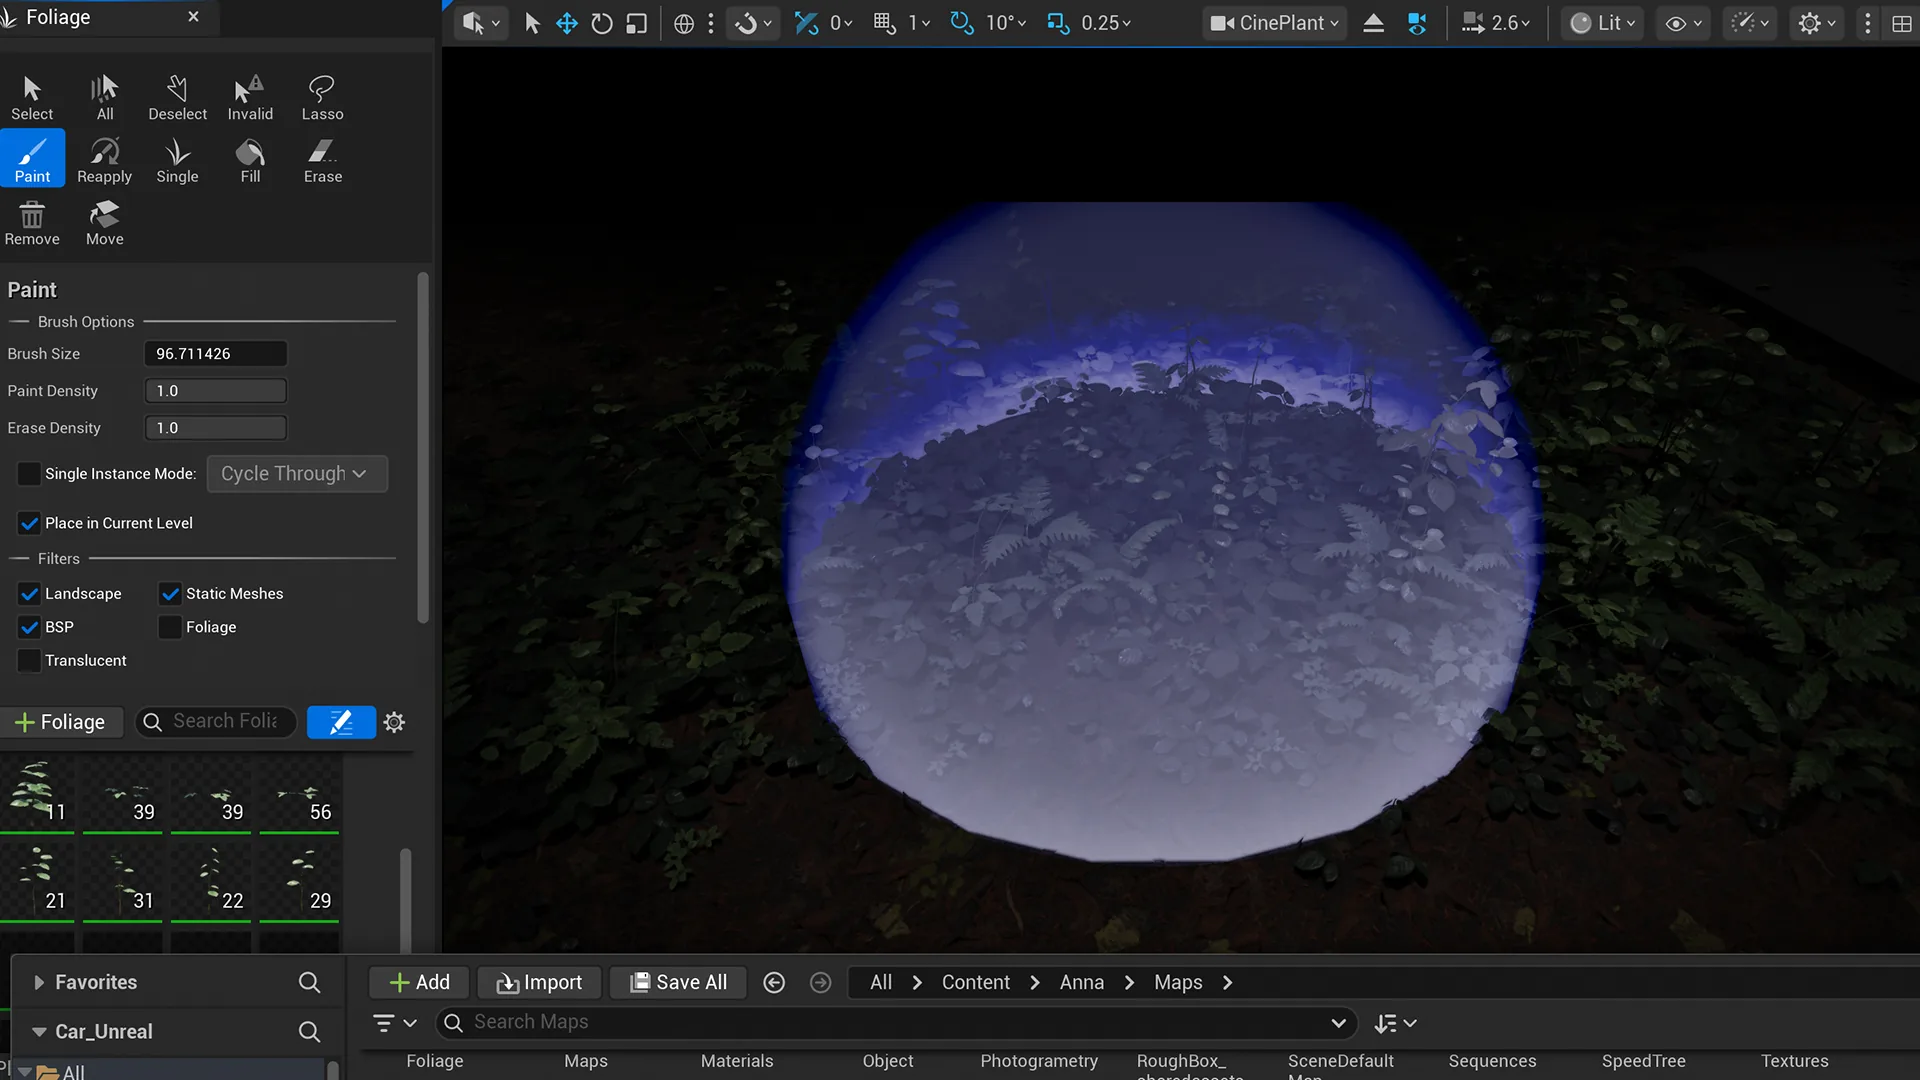
Task: Open camera speed 2.6 dropdown
Action: tap(1496, 23)
